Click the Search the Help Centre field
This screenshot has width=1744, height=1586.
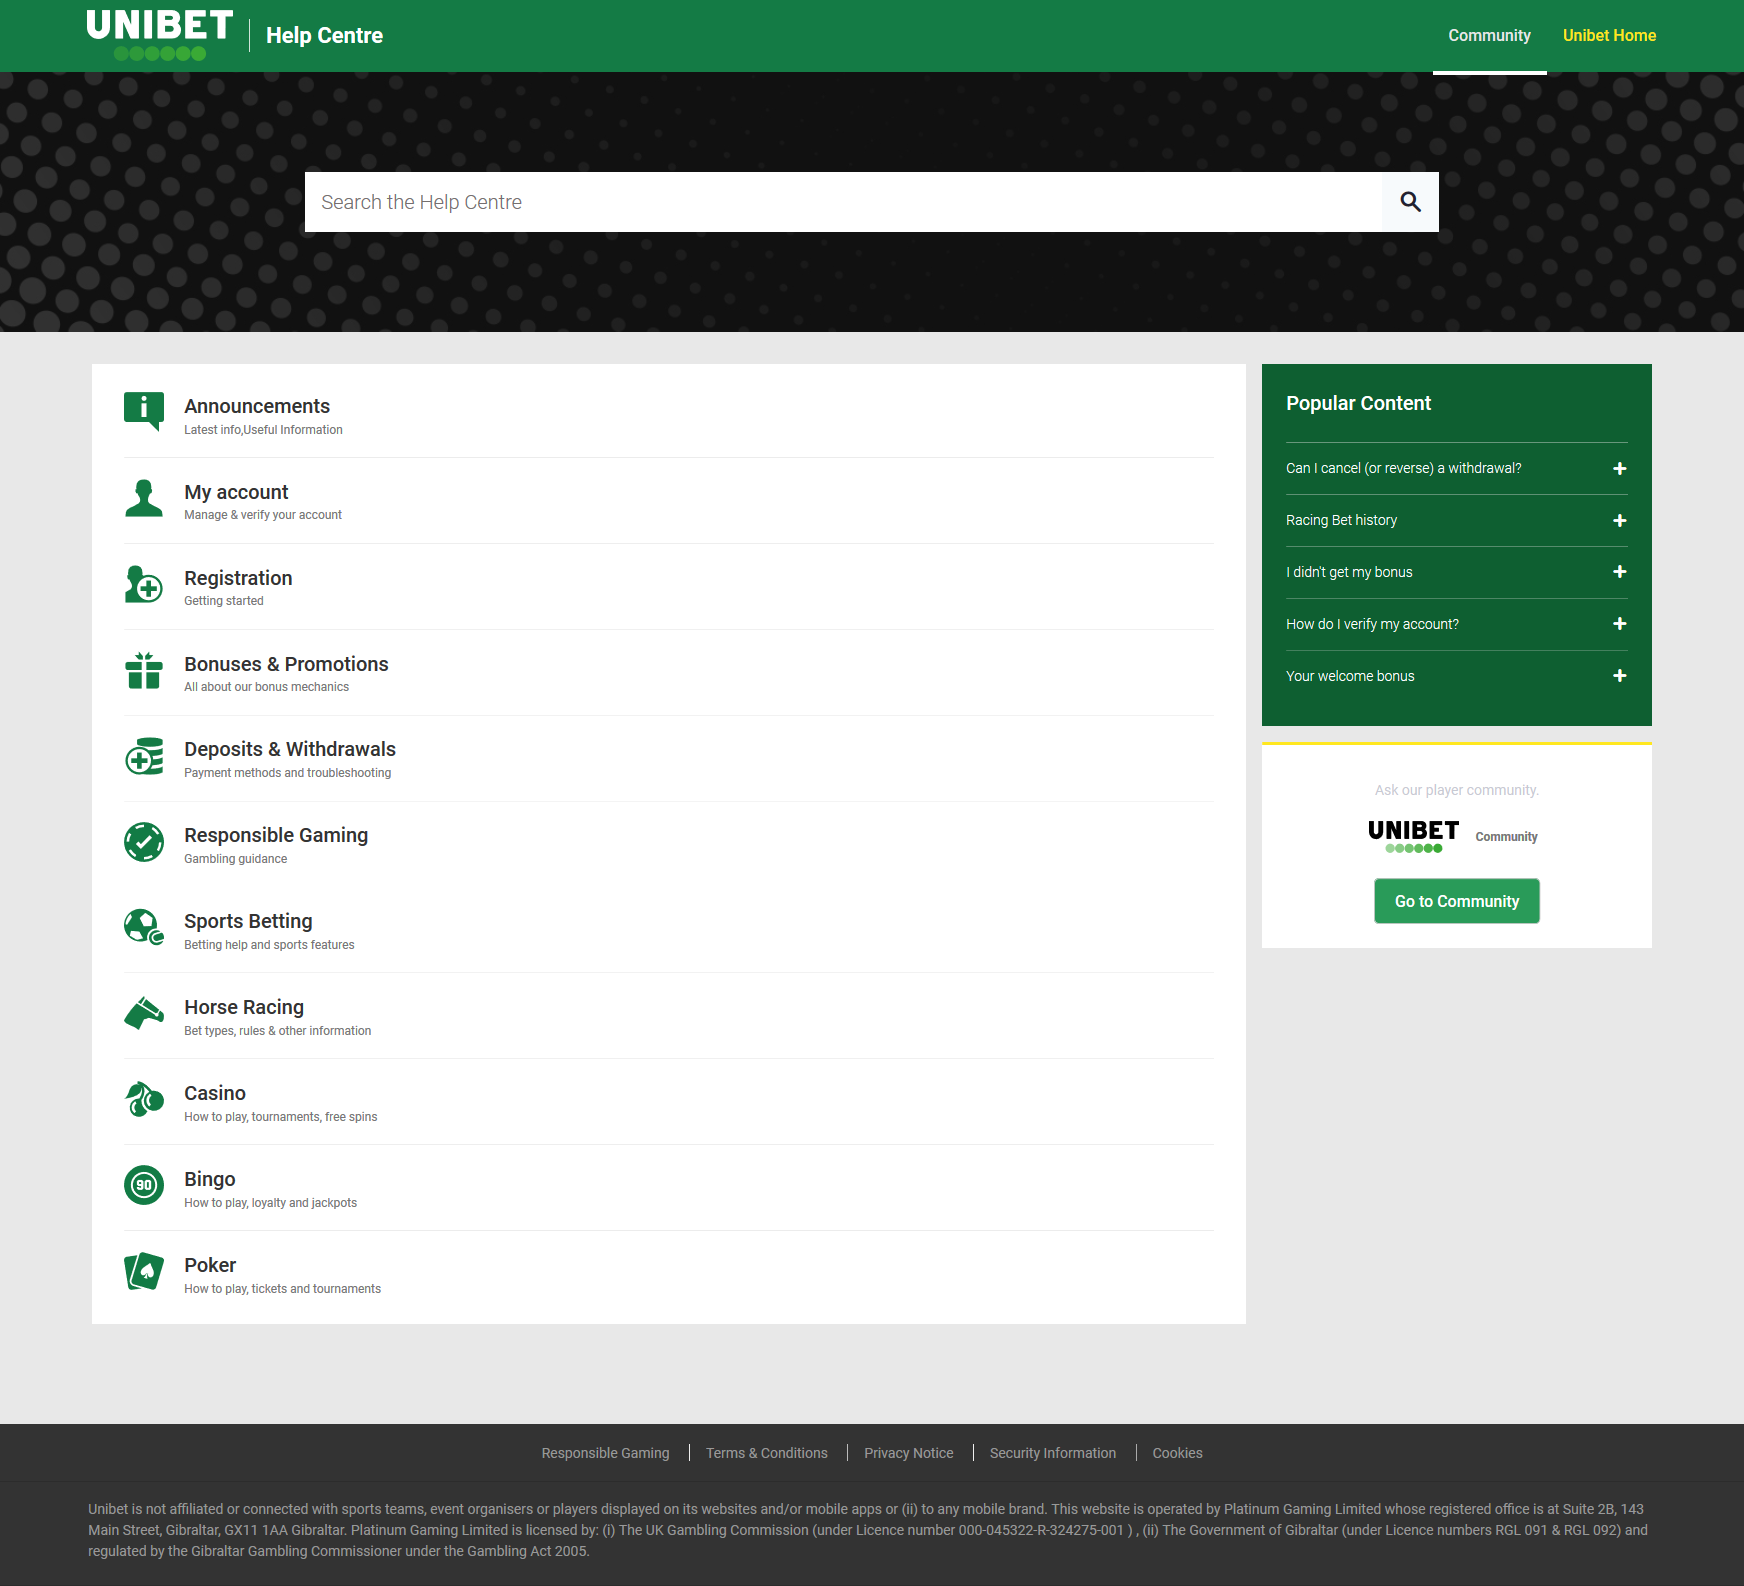pos(844,202)
